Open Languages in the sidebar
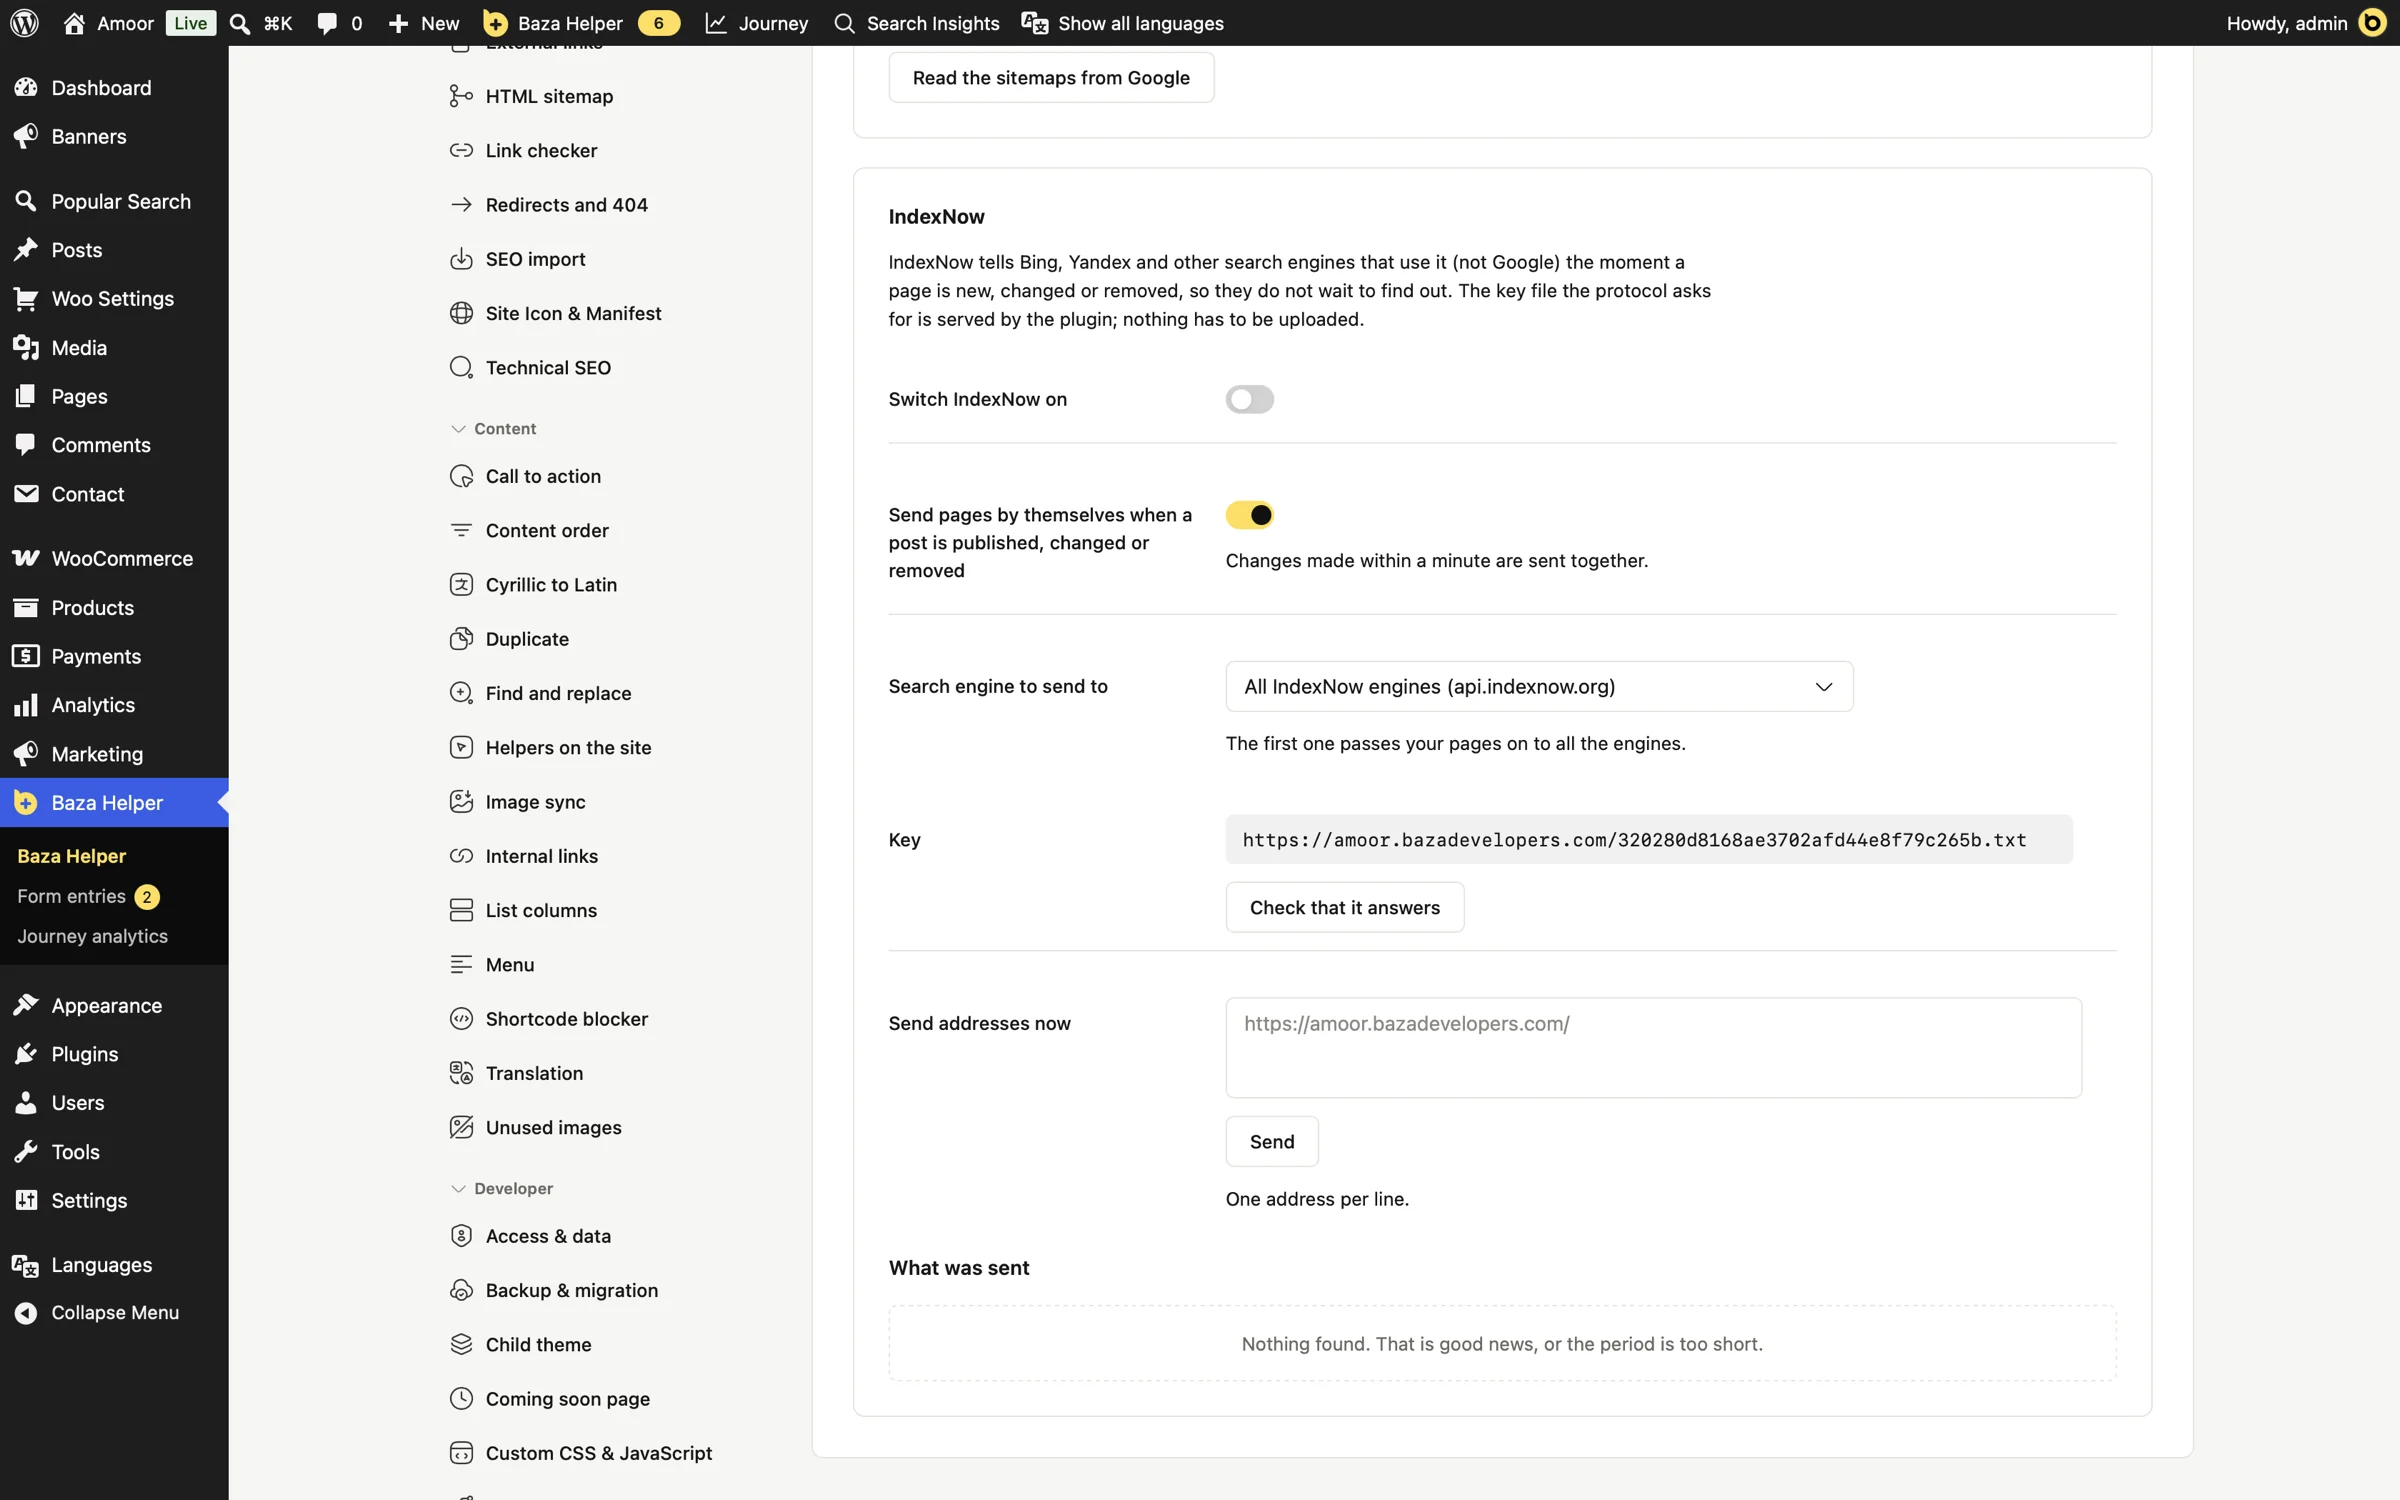Viewport: 2400px width, 1500px height. click(x=114, y=1264)
